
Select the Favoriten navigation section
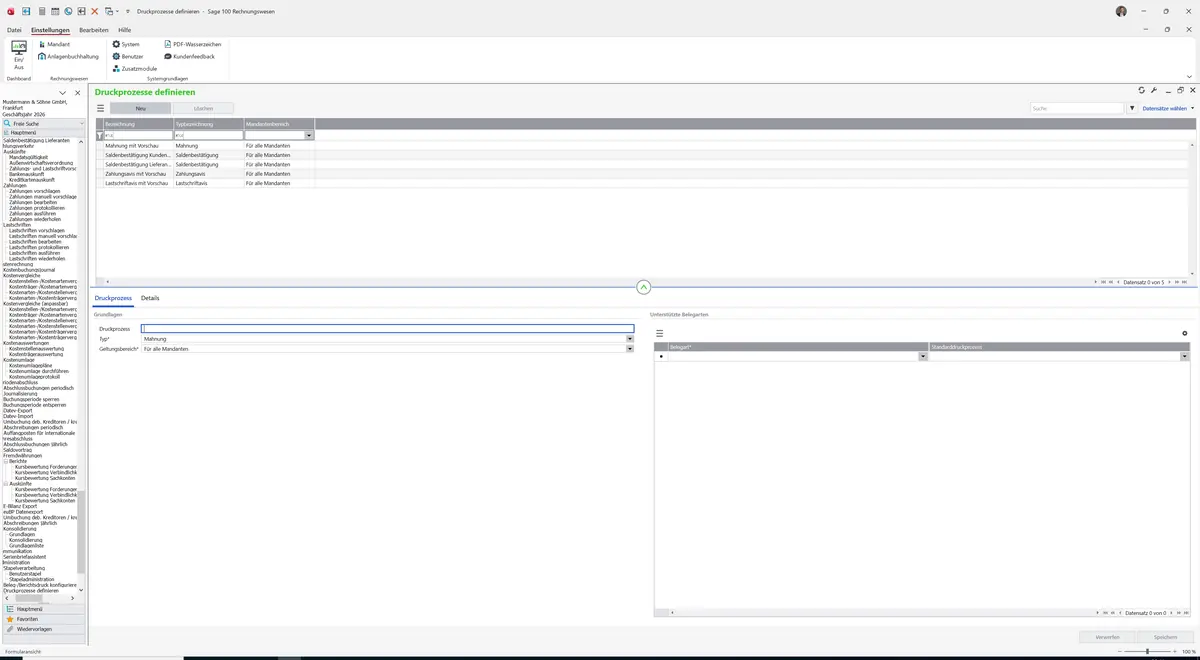click(44, 619)
